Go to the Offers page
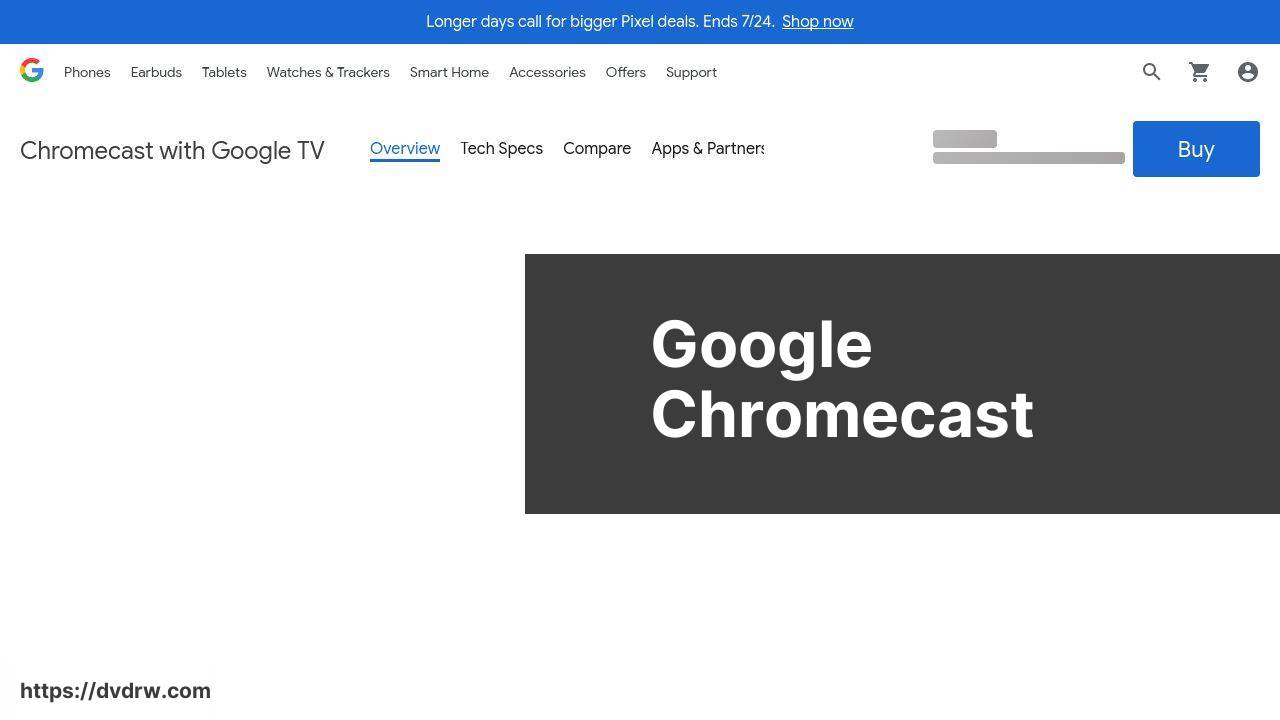 click(x=626, y=72)
